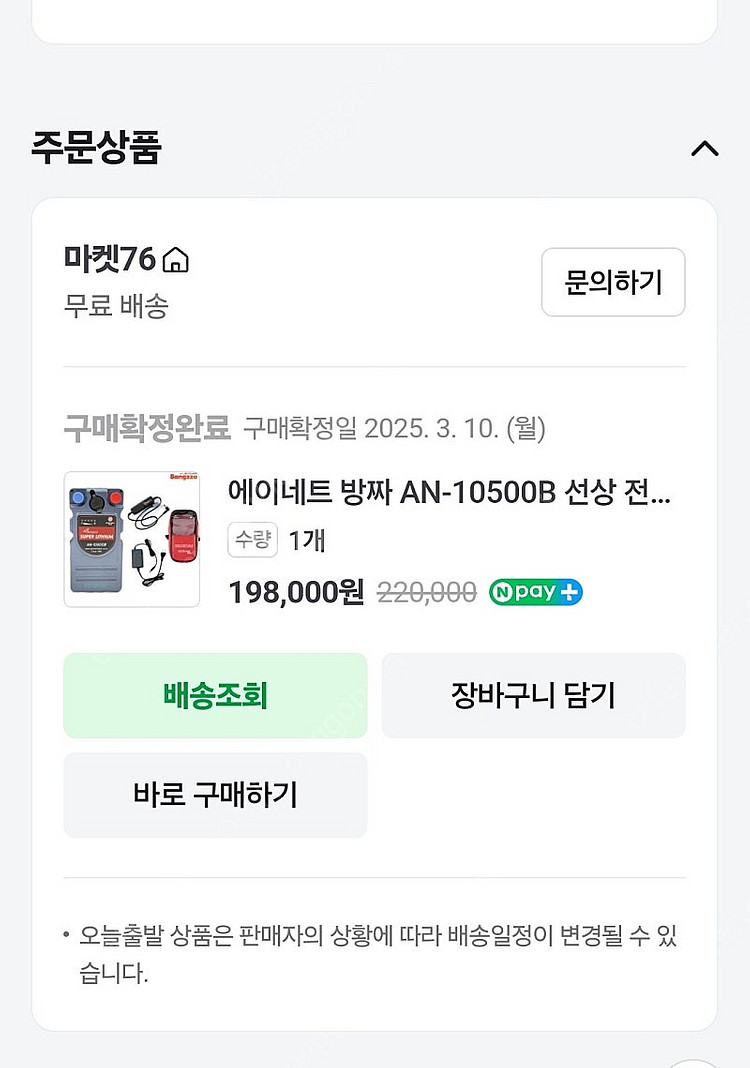Tap the 198,000원 sale price
The image size is (750, 1068).
click(x=296, y=592)
